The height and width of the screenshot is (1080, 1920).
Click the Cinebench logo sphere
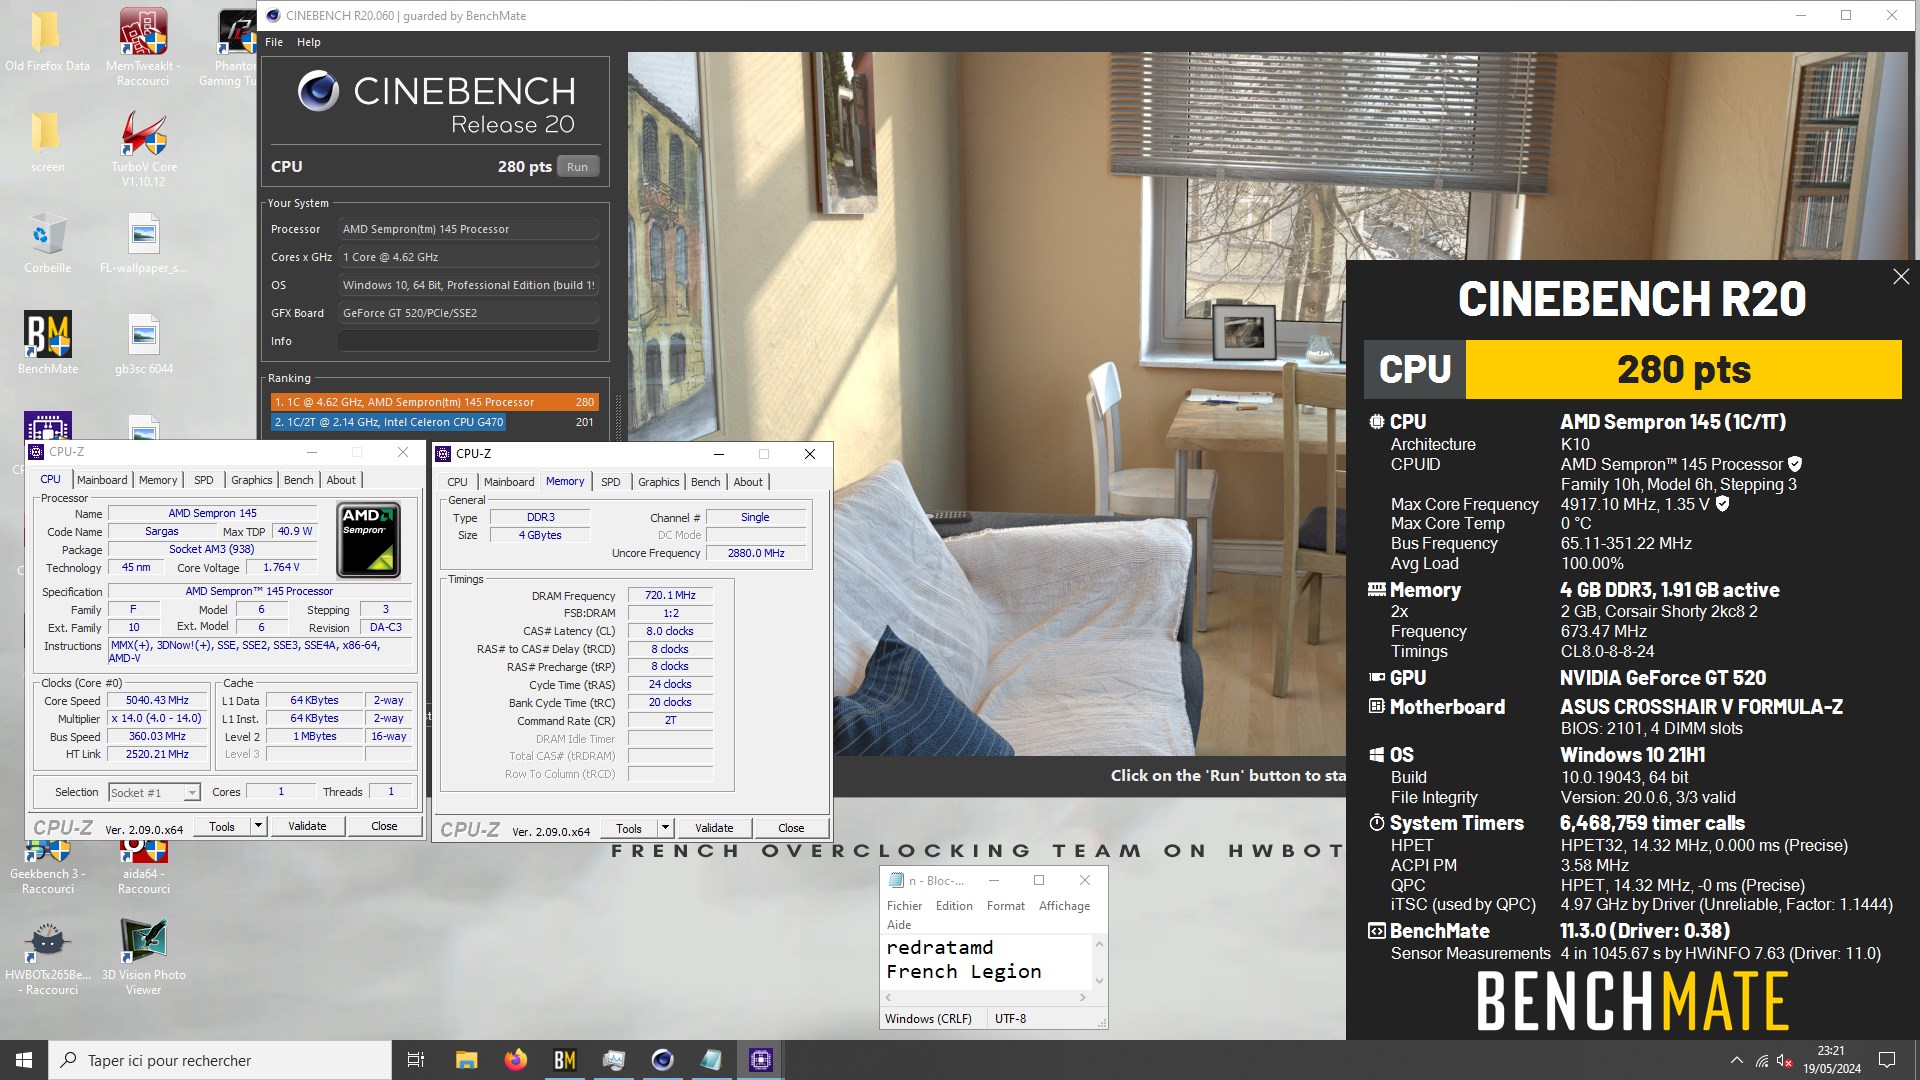[x=318, y=91]
